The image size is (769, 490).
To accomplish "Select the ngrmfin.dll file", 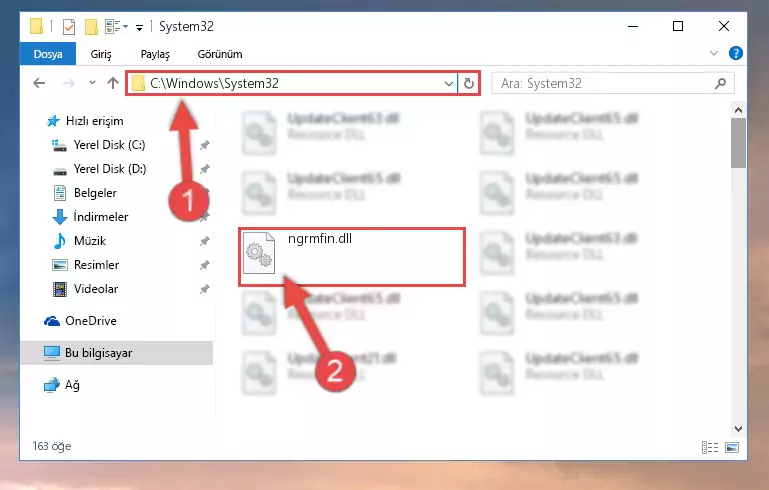I will tap(352, 257).
